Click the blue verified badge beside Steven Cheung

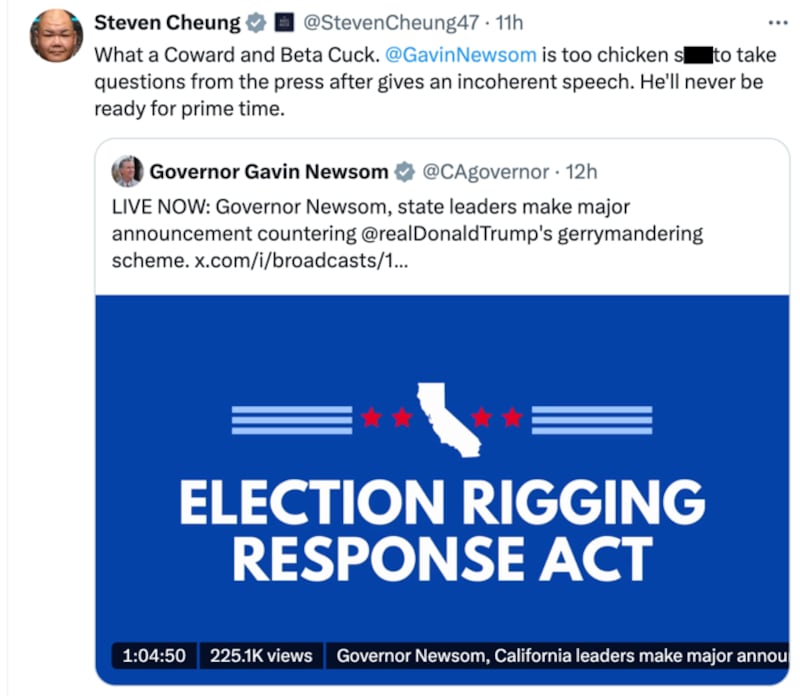[x=256, y=22]
